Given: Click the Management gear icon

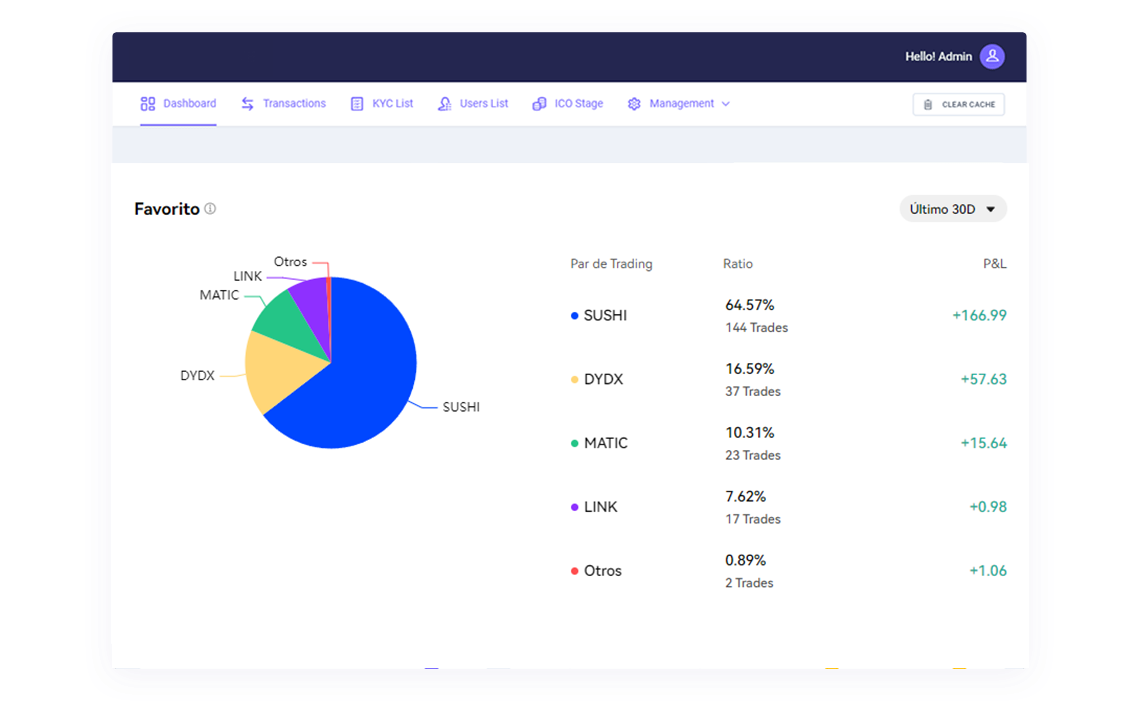Looking at the screenshot, I should pos(634,104).
